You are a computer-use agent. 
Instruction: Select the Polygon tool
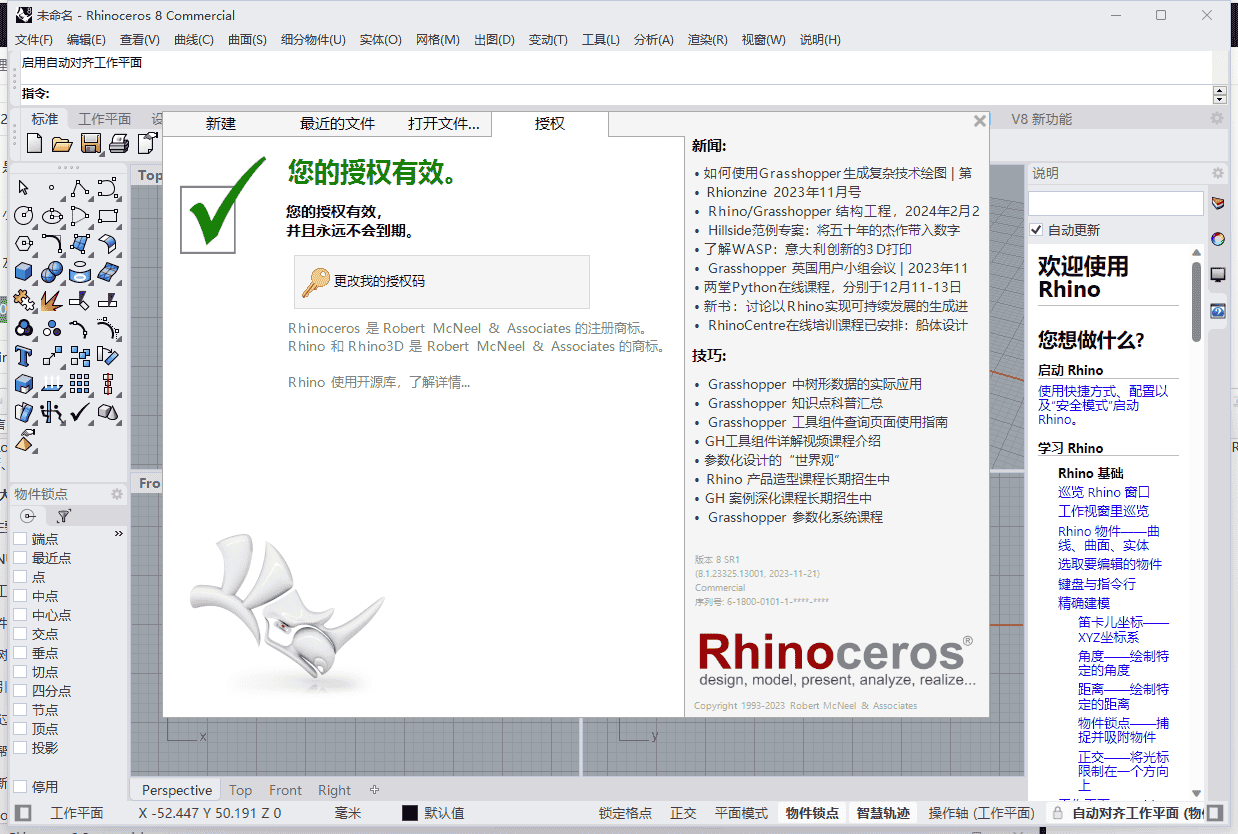(22, 242)
